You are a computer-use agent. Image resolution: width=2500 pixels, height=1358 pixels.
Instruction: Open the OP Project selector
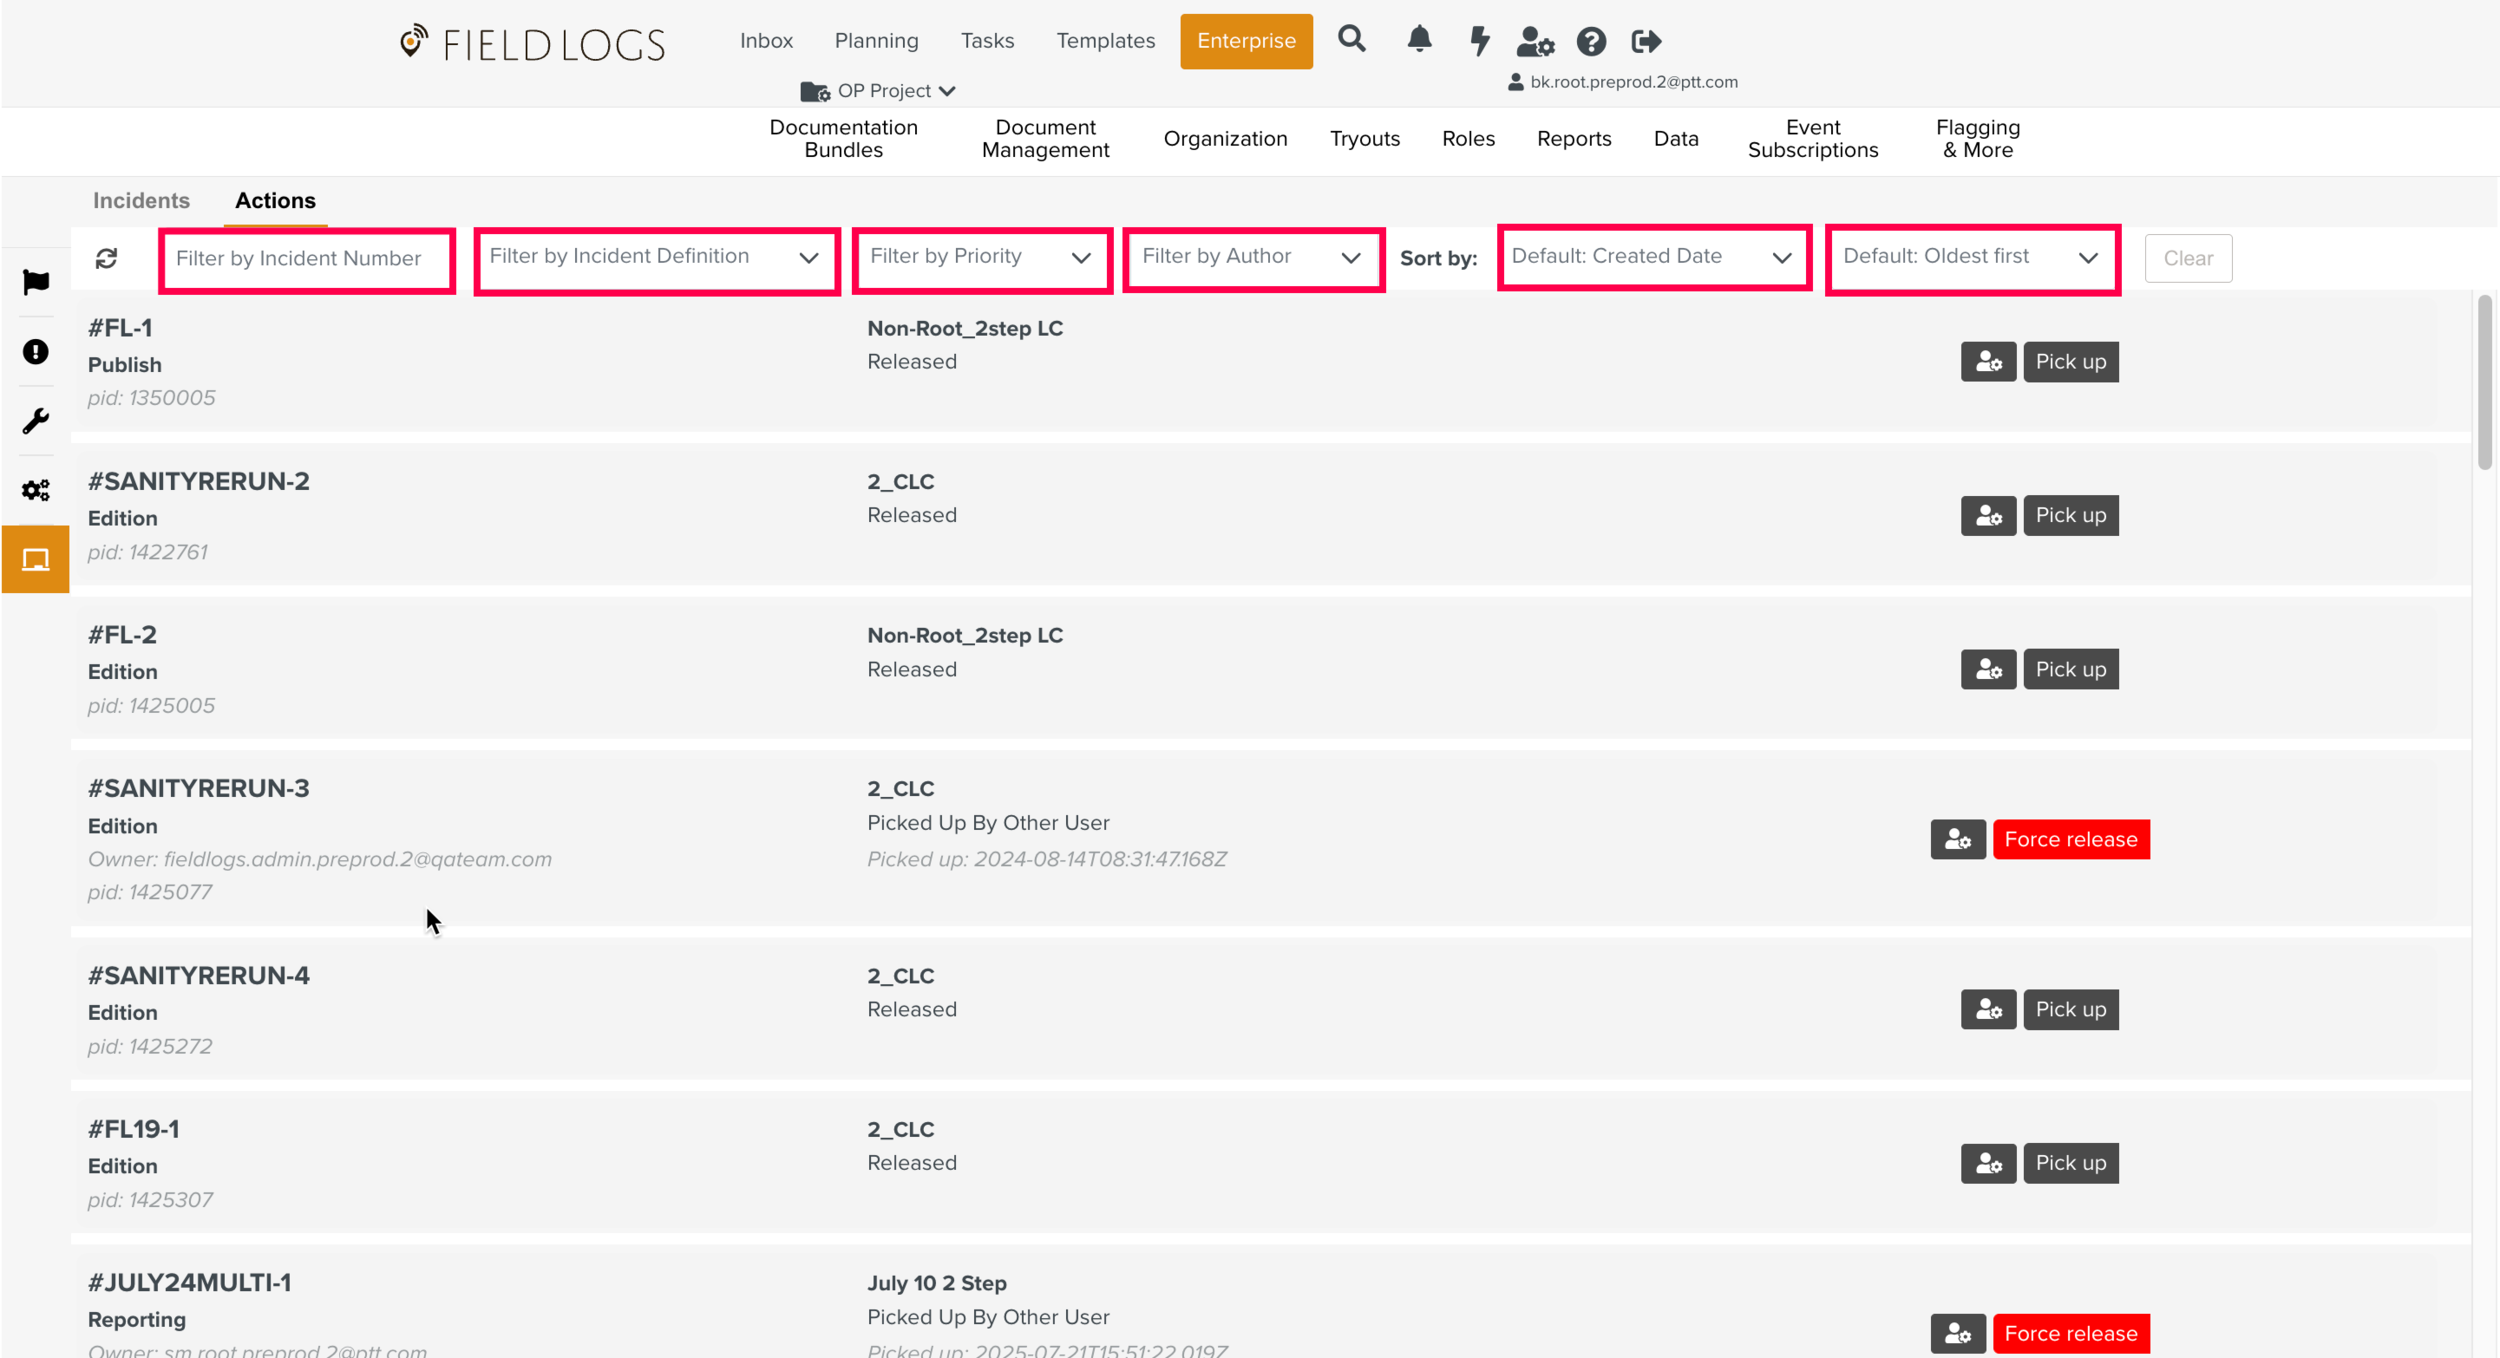point(879,91)
